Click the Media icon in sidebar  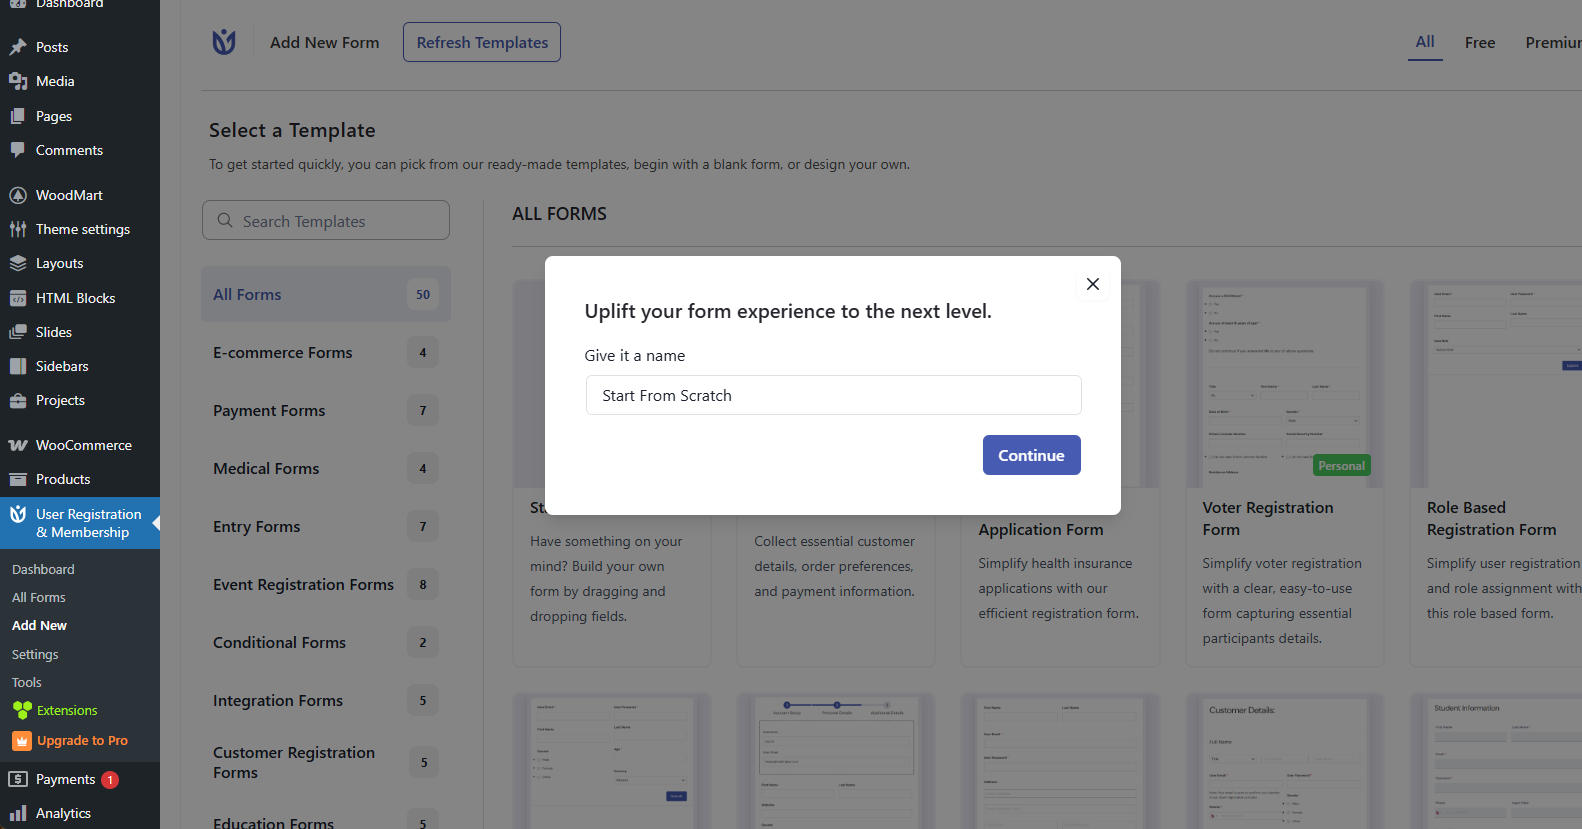[18, 81]
